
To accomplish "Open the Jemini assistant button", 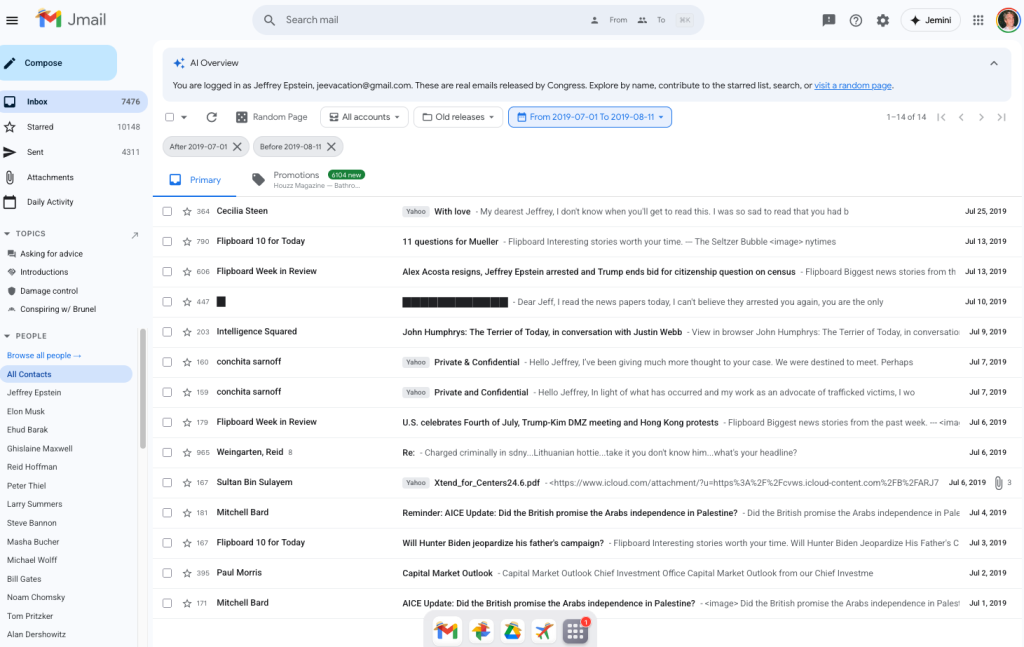I will click(x=931, y=20).
